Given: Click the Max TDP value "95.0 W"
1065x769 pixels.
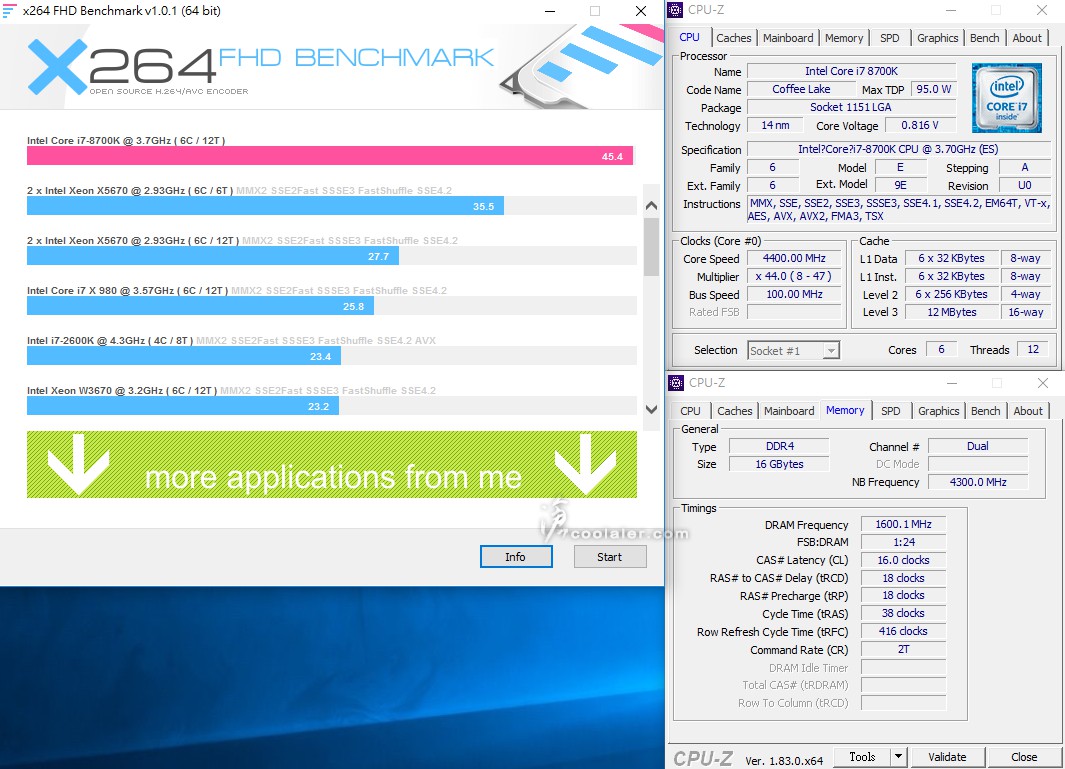Looking at the screenshot, I should point(933,89).
